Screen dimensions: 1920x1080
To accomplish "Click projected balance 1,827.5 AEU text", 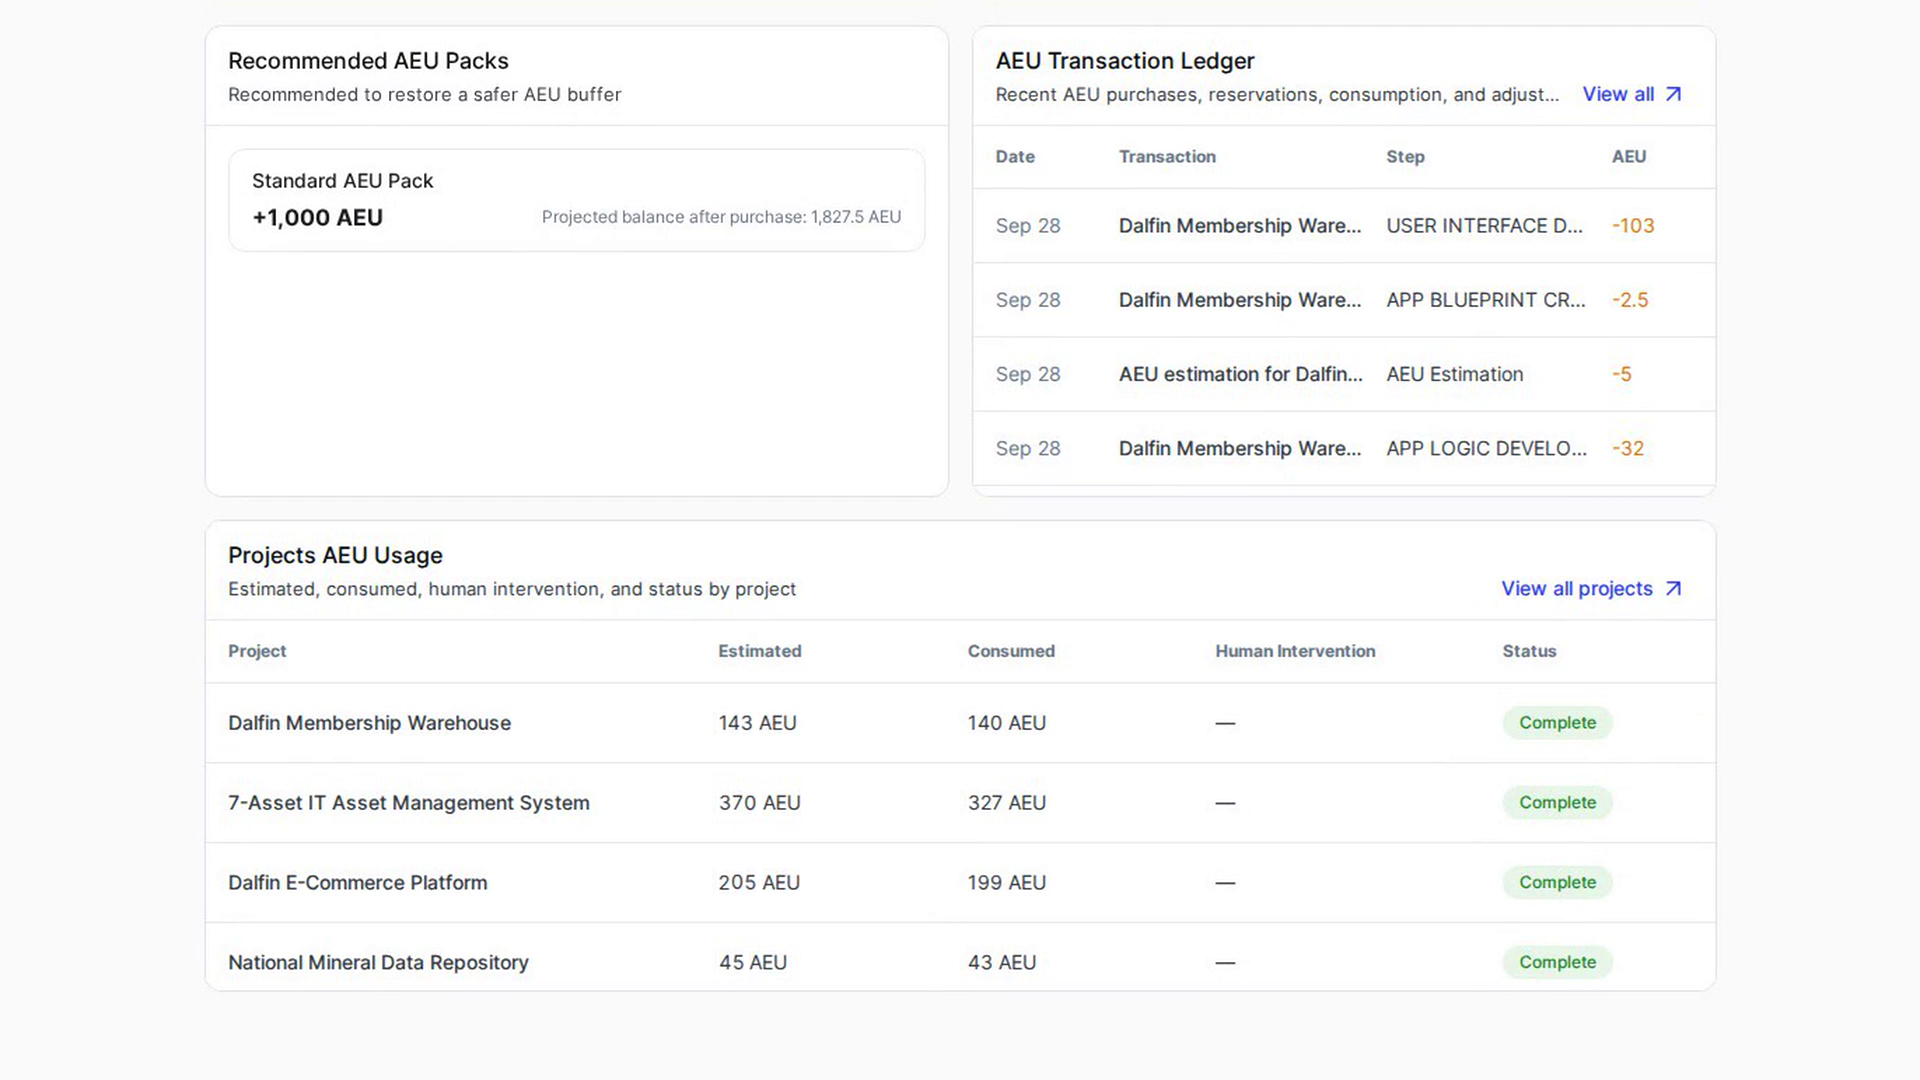I will click(x=721, y=217).
